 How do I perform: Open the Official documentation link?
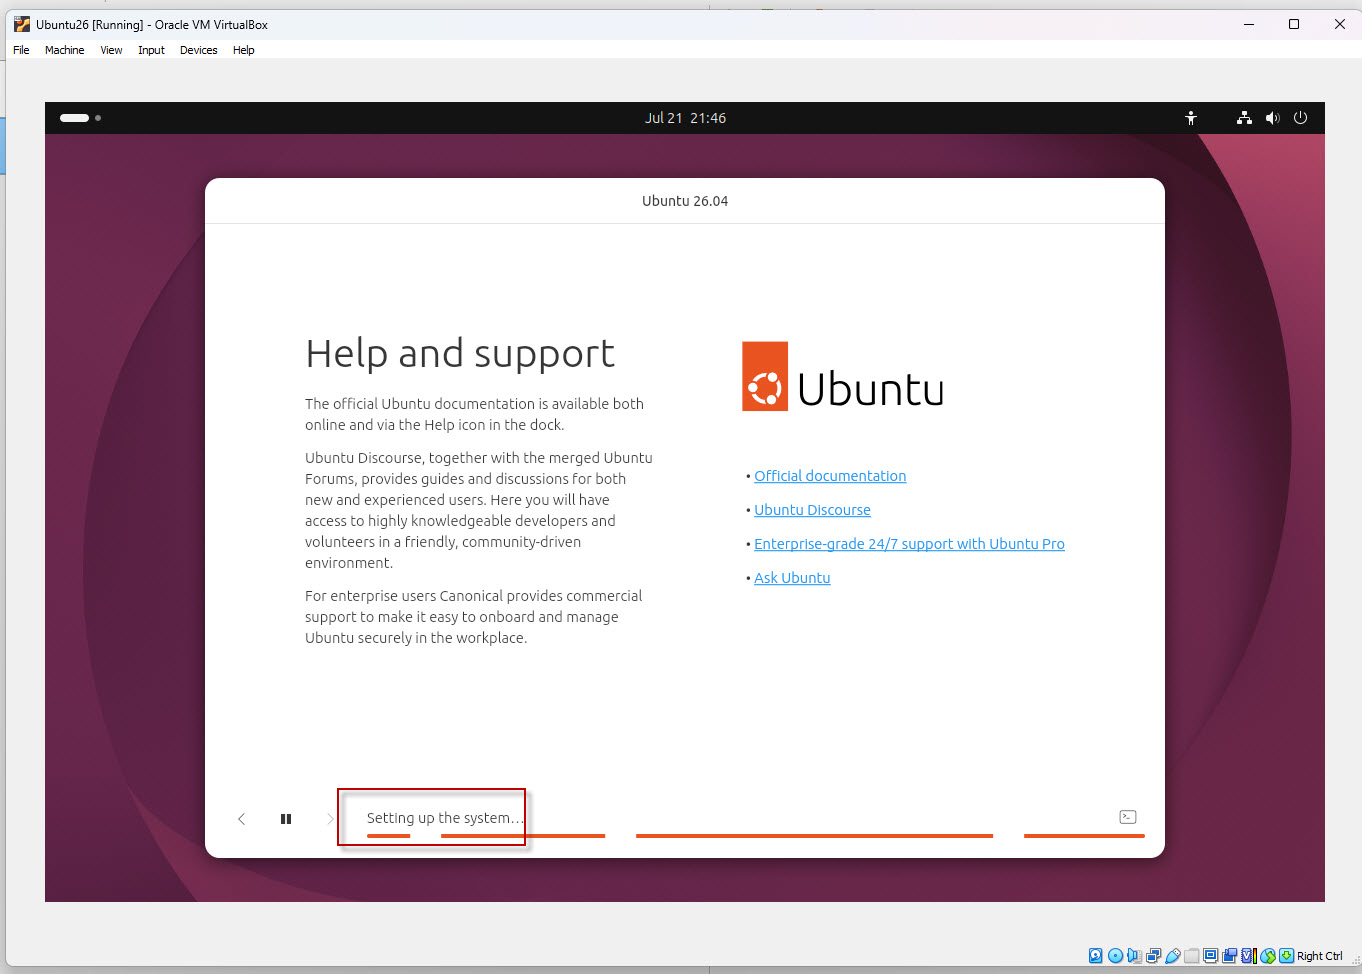[830, 476]
